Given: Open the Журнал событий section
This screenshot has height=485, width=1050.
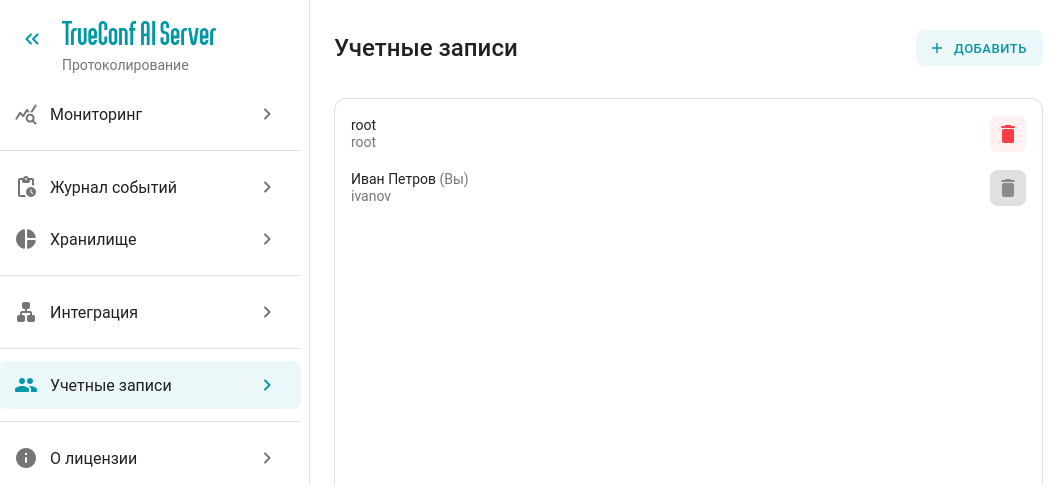Looking at the screenshot, I should (151, 187).
